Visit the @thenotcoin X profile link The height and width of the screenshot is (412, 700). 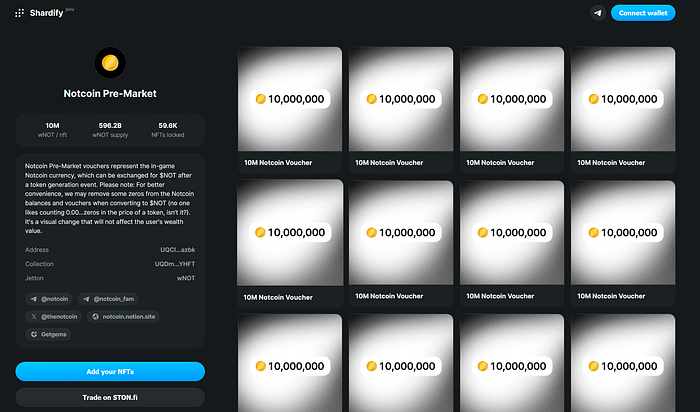(54, 316)
